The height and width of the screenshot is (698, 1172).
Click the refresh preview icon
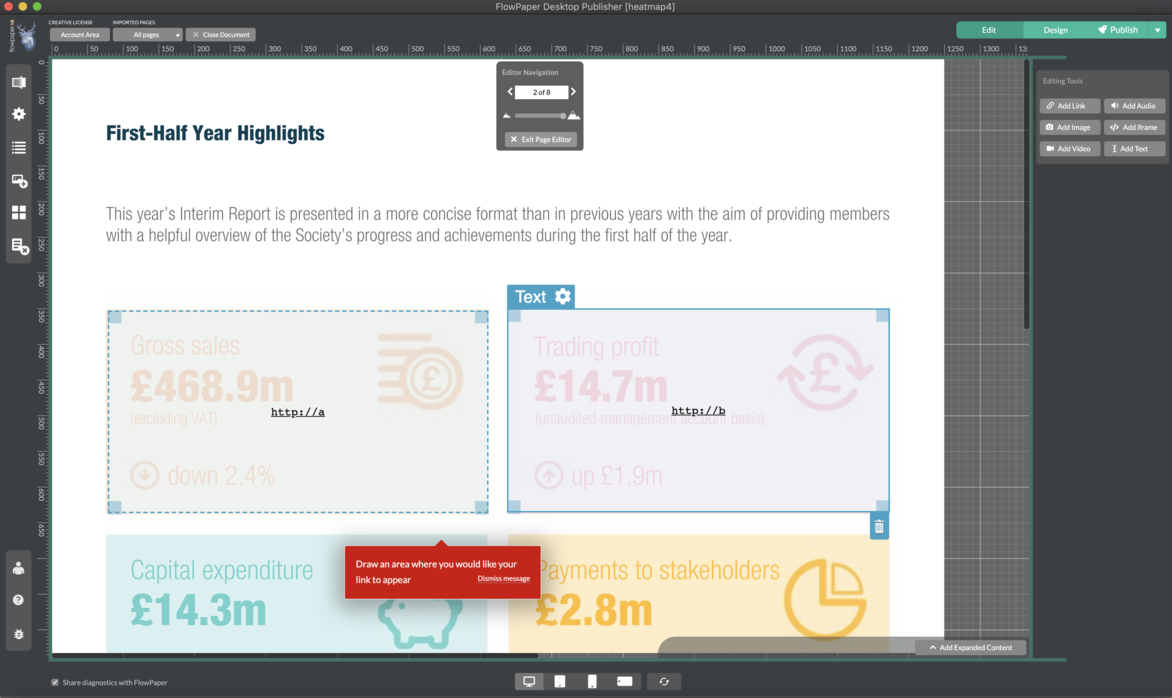click(x=664, y=681)
